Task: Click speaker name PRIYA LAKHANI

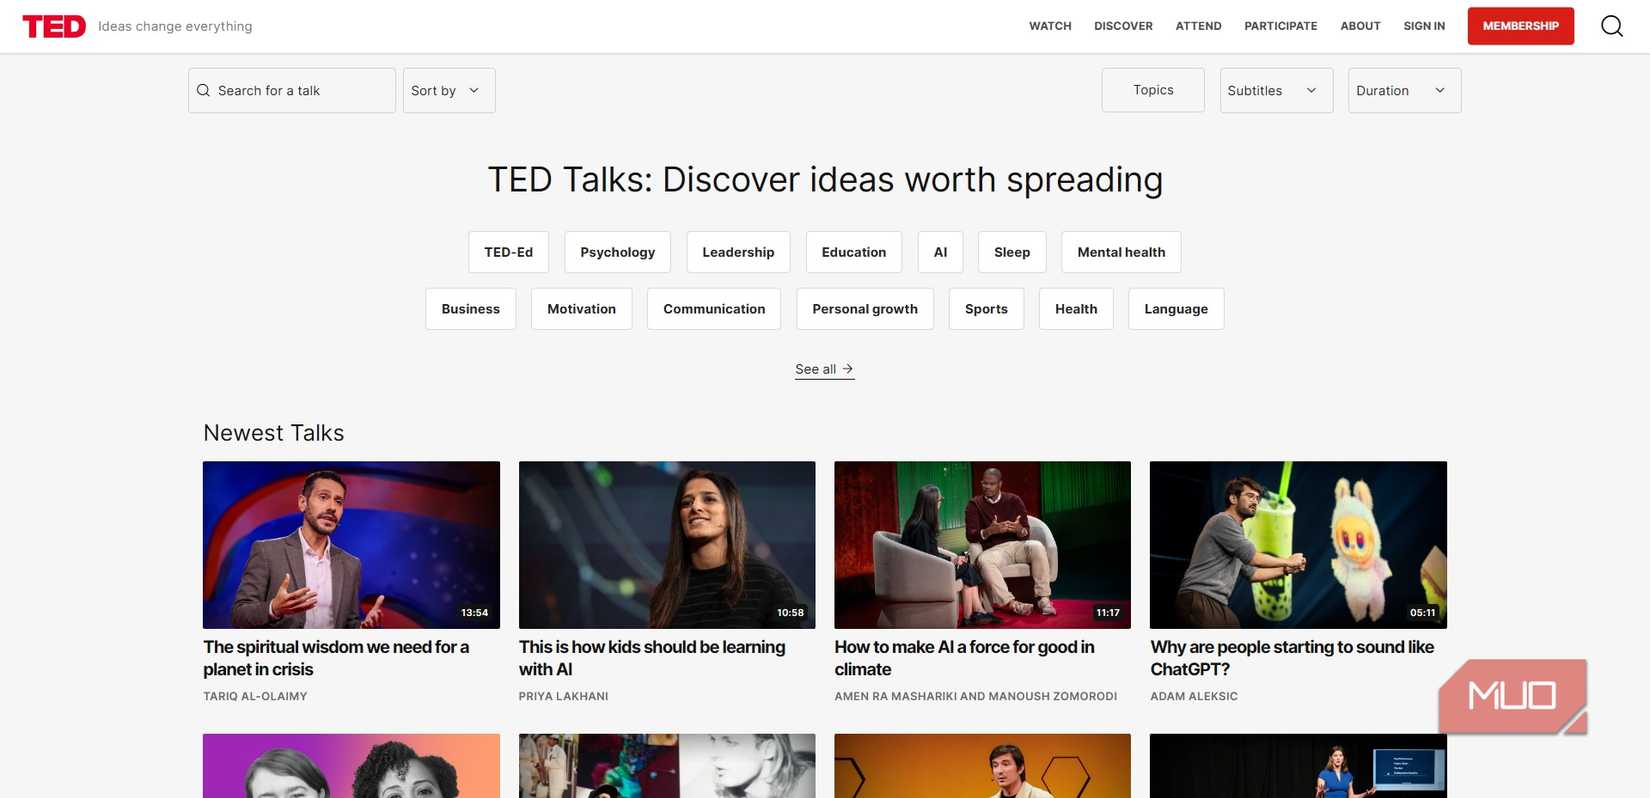Action: point(563,696)
